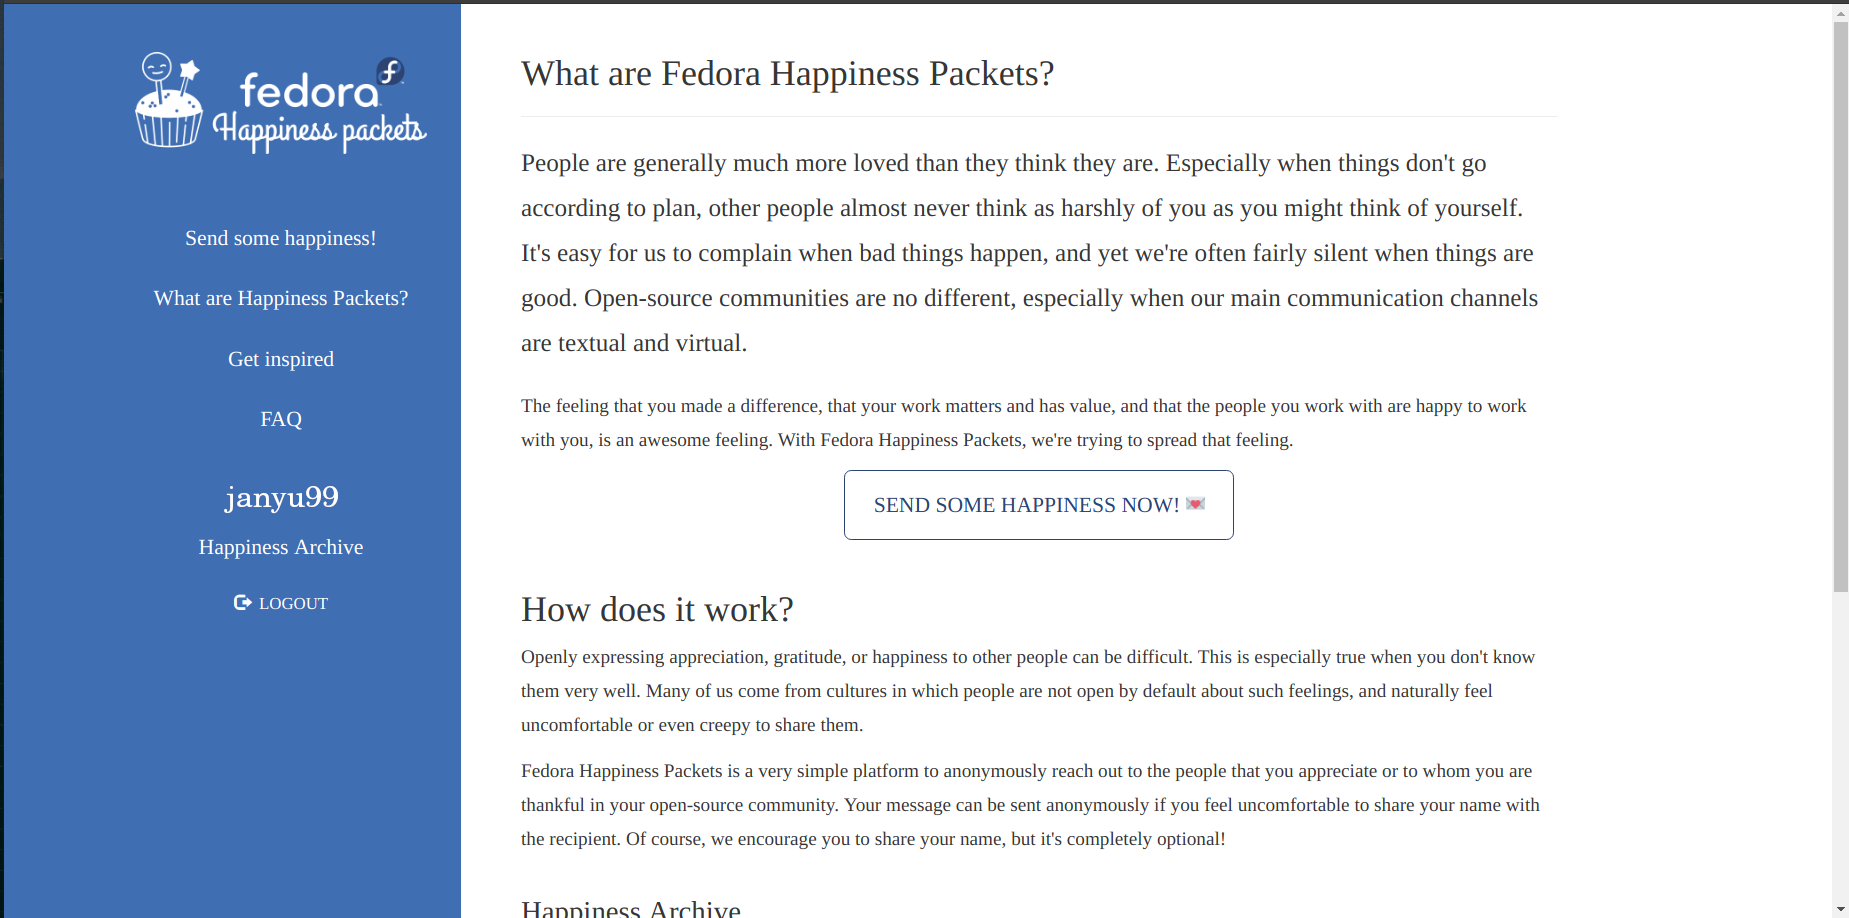Image resolution: width=1849 pixels, height=918 pixels.
Task: Click the 'Happiness packets' script logo text
Action: 319,131
